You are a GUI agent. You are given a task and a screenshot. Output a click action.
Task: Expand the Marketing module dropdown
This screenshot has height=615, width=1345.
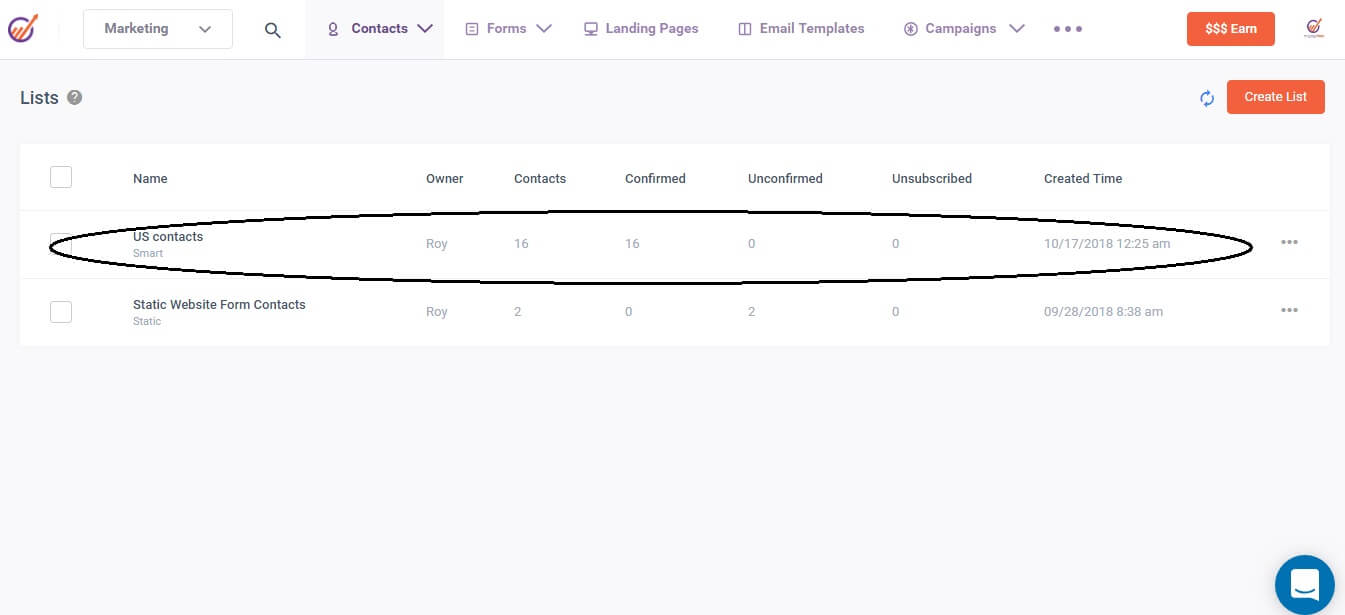click(157, 29)
